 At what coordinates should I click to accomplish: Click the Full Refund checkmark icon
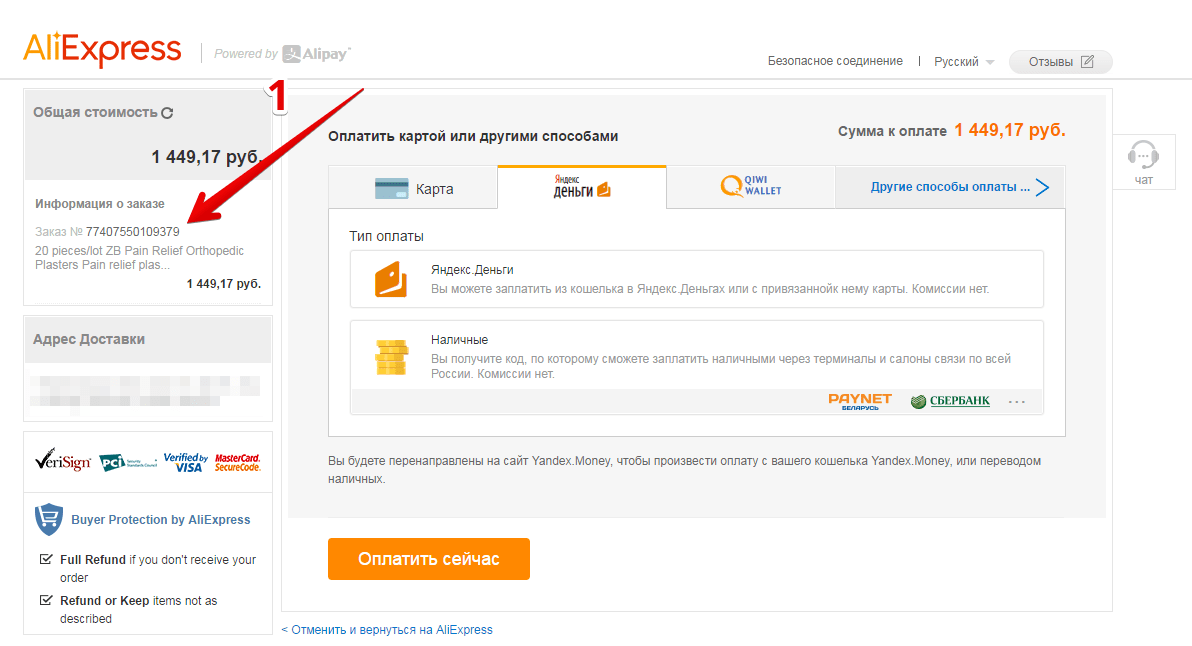pos(46,559)
